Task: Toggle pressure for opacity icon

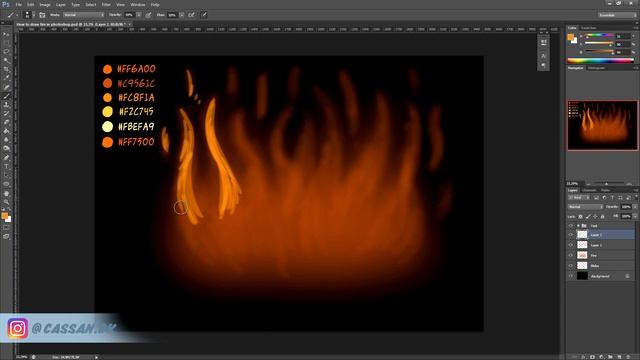Action: click(x=149, y=15)
